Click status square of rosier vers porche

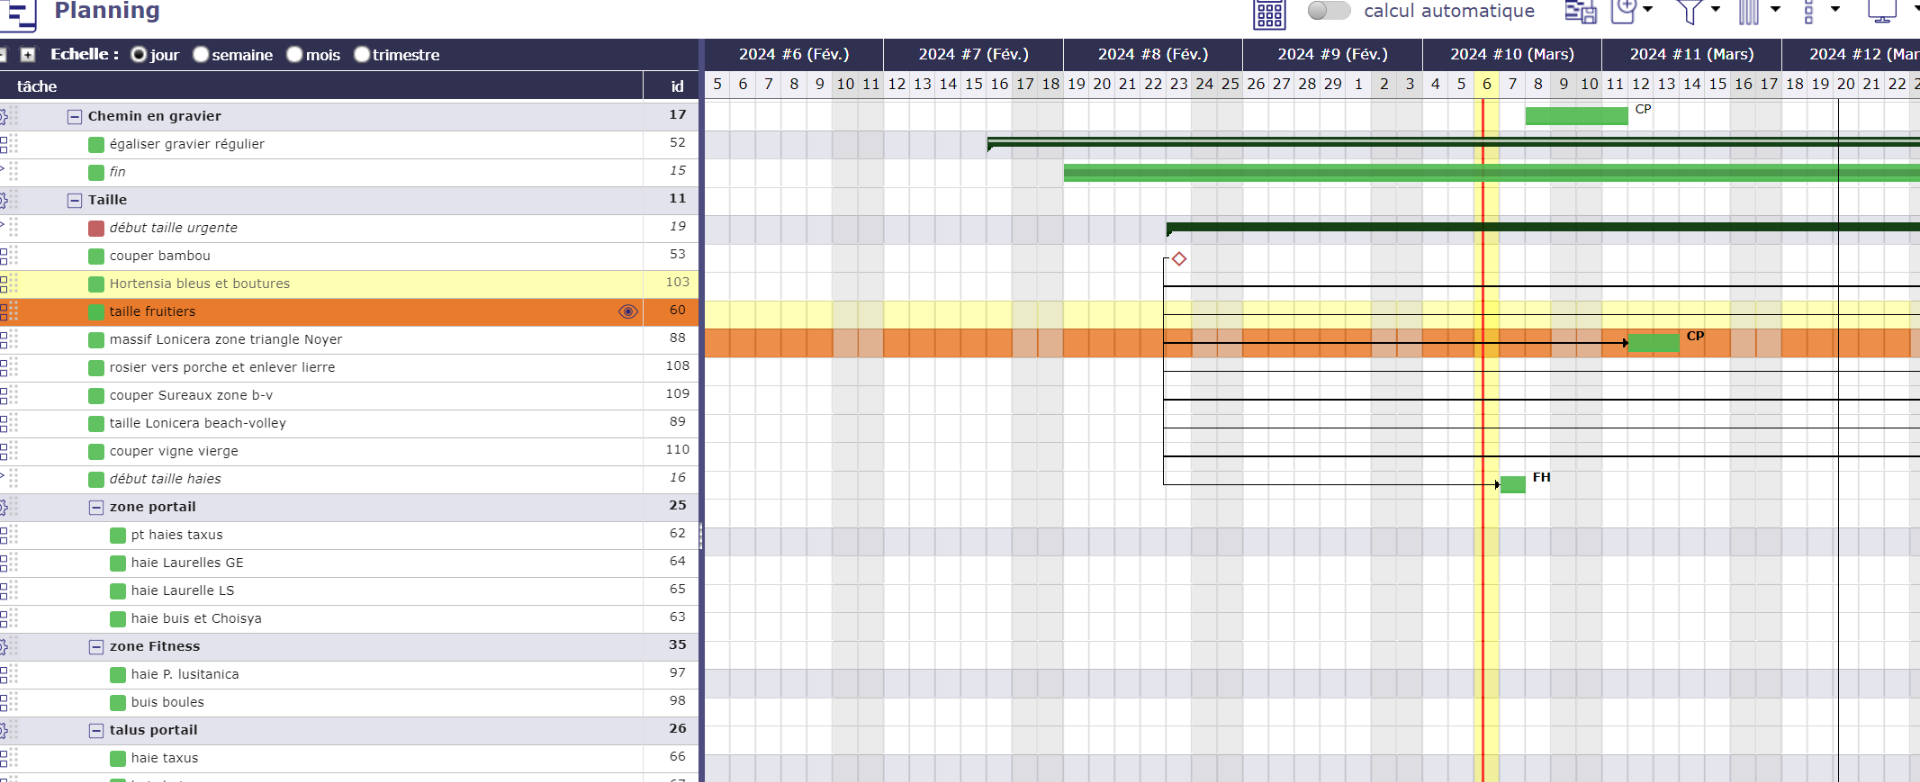(96, 369)
